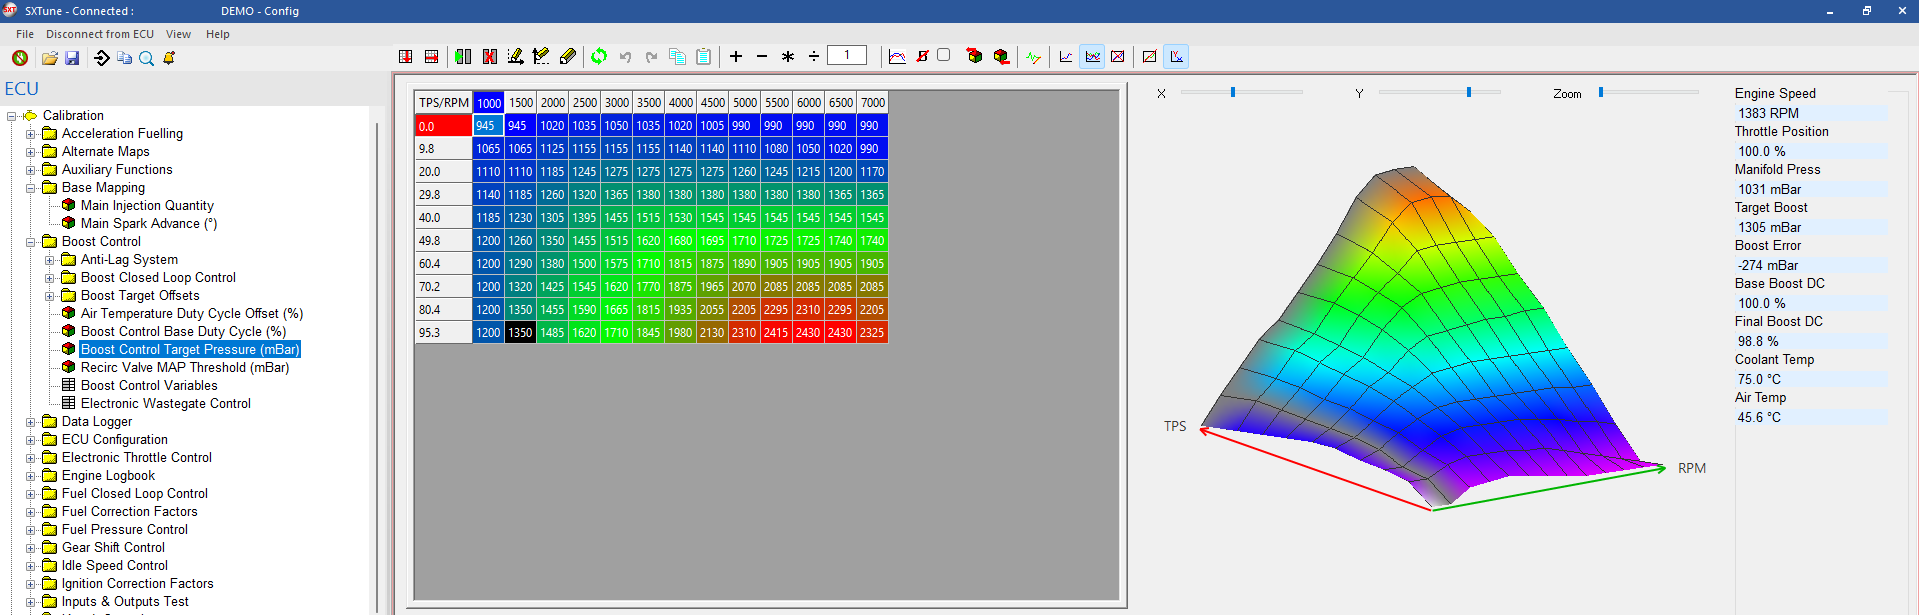Adjust the Zoom slider of 3D graph

(x=1601, y=92)
